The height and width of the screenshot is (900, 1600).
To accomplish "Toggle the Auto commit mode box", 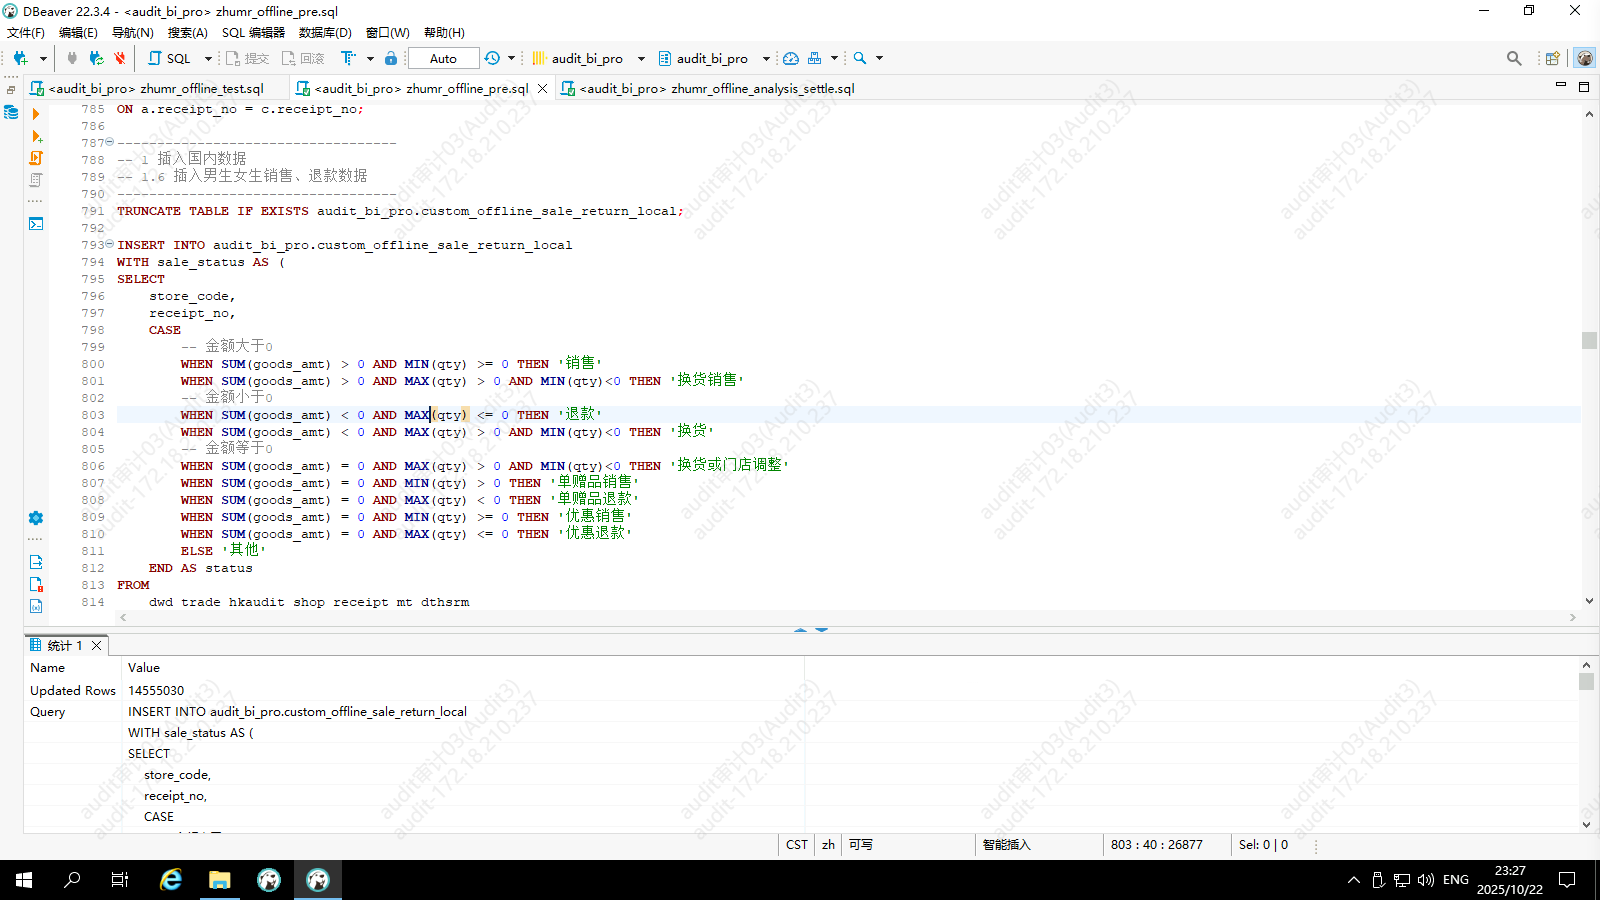I will [x=443, y=58].
